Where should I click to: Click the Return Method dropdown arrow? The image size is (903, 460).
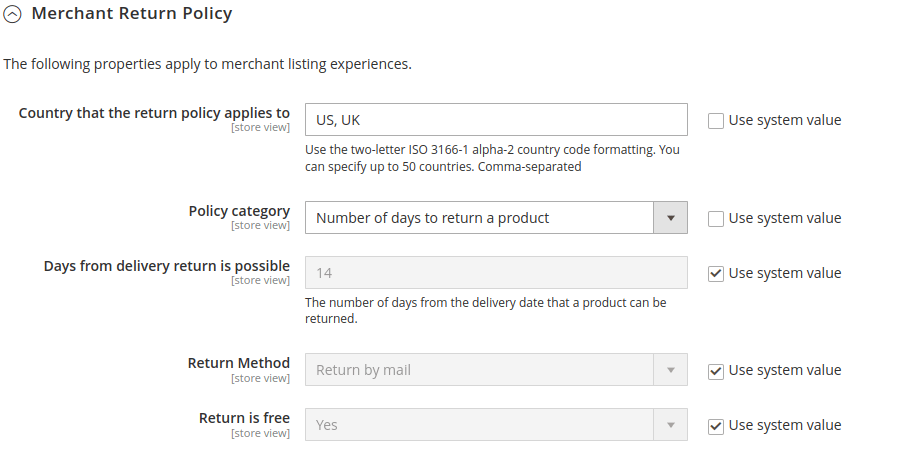click(670, 370)
